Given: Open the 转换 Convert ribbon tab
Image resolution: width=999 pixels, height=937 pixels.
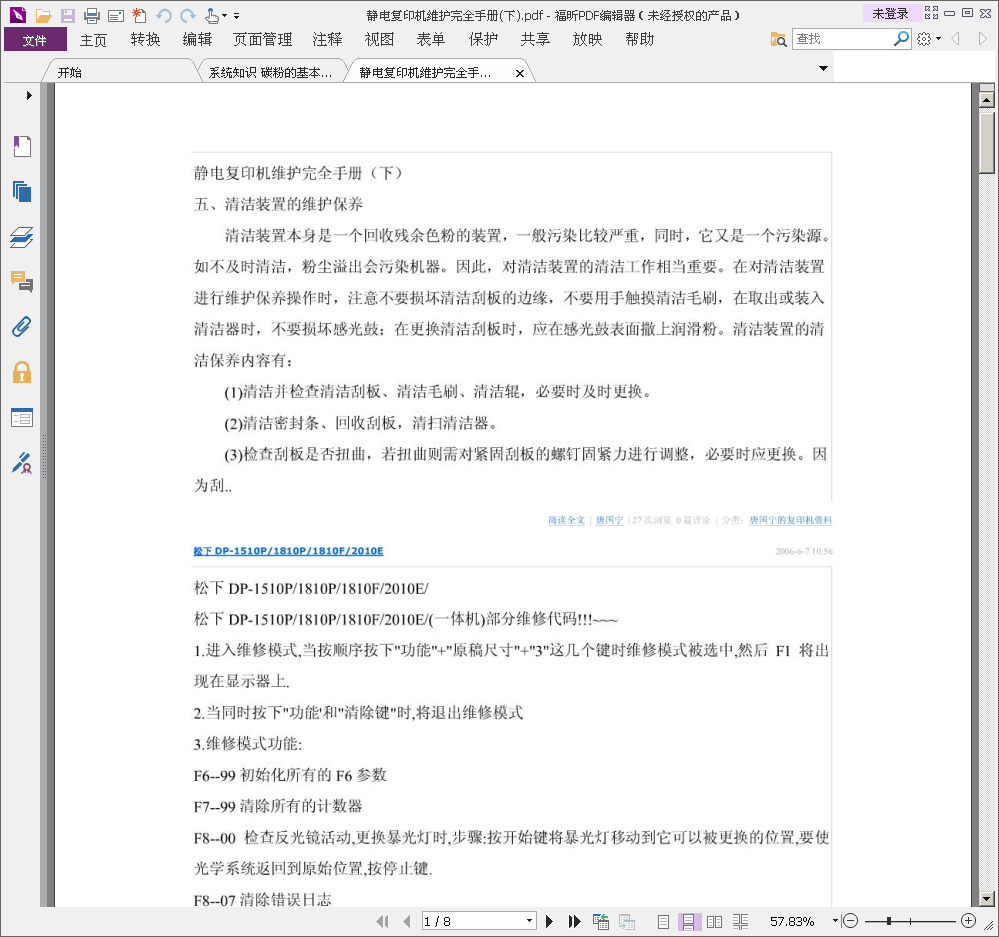Looking at the screenshot, I should [145, 39].
